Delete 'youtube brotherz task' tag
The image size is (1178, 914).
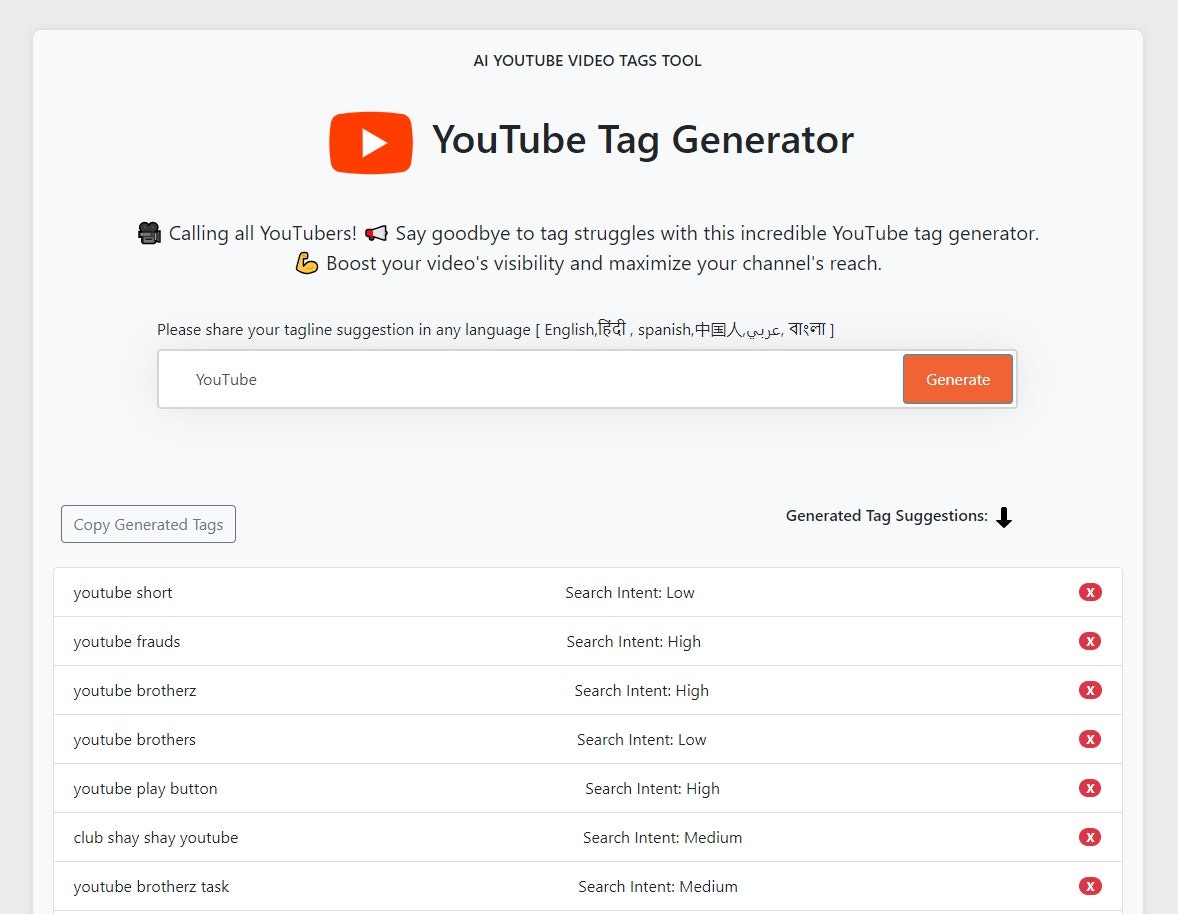point(1089,886)
